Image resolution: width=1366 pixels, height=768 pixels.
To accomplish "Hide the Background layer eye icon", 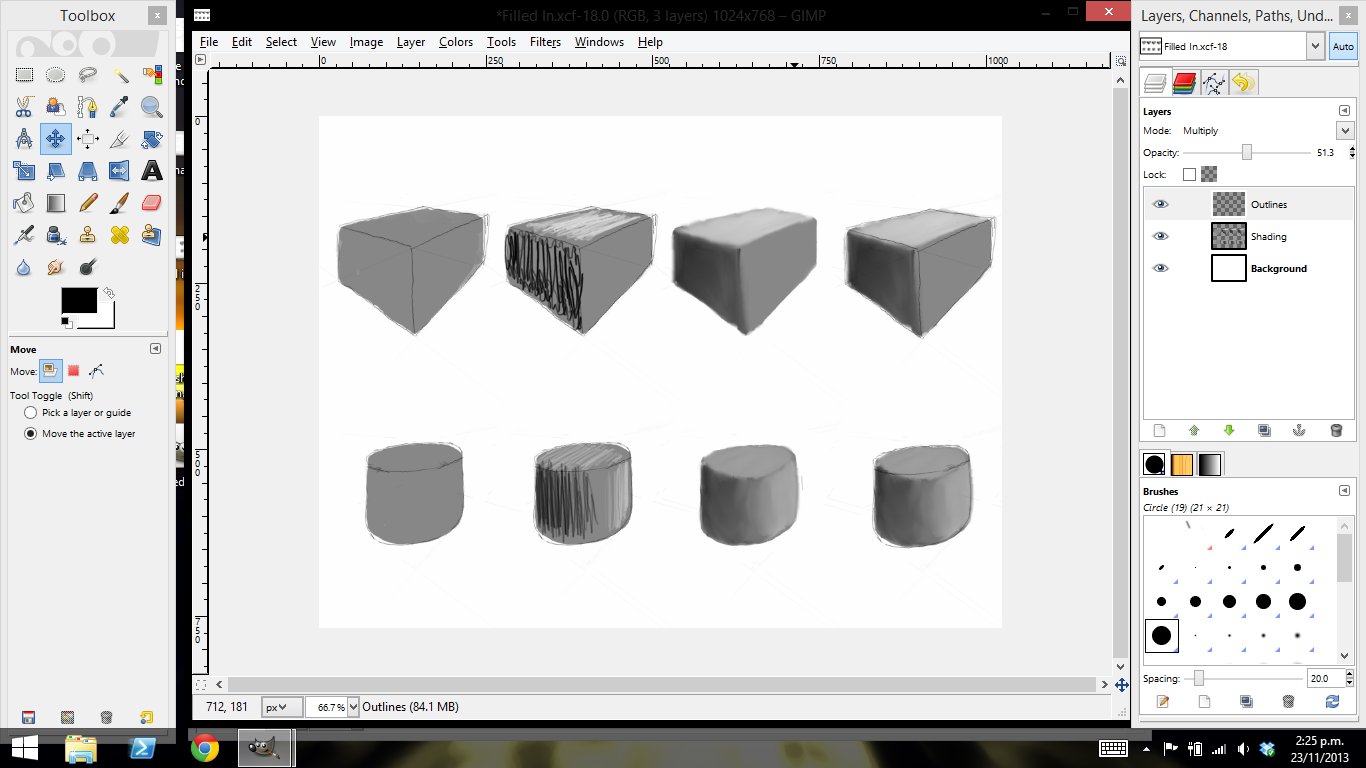I will (1160, 268).
